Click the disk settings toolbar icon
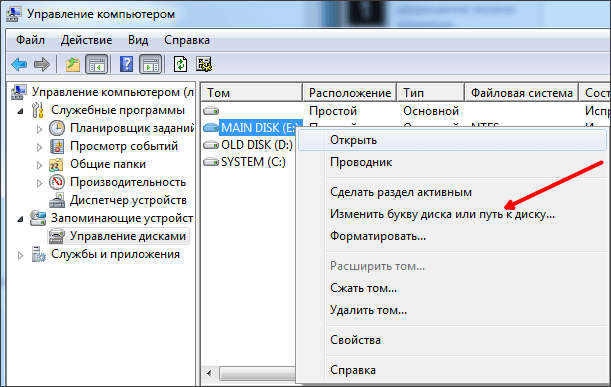This screenshot has height=387, width=611. (x=204, y=64)
